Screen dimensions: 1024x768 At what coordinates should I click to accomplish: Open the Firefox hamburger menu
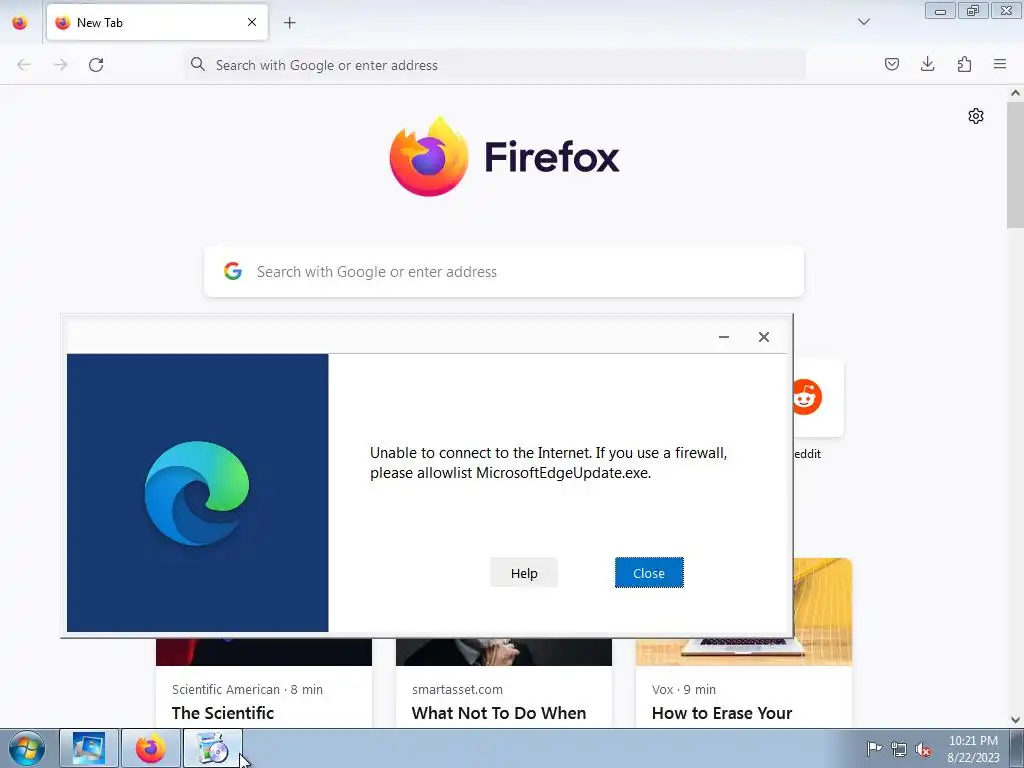click(x=1000, y=64)
